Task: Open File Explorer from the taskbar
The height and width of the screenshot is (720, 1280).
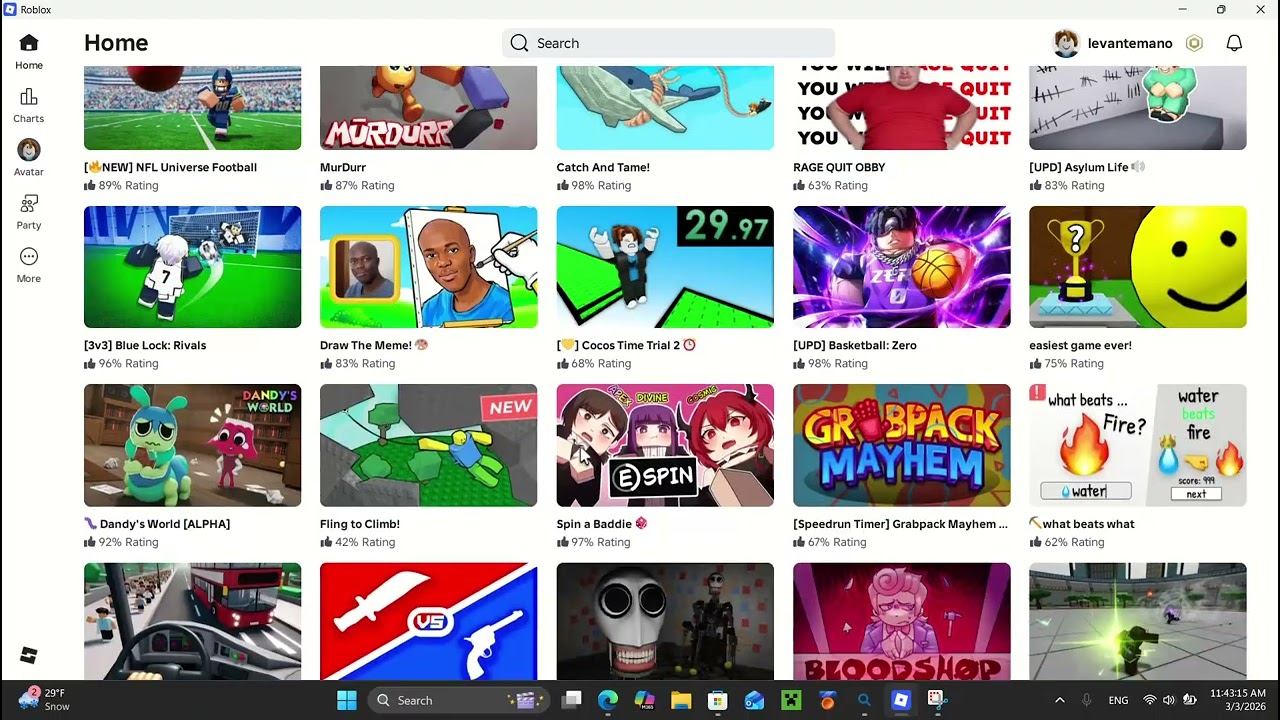Action: click(681, 700)
